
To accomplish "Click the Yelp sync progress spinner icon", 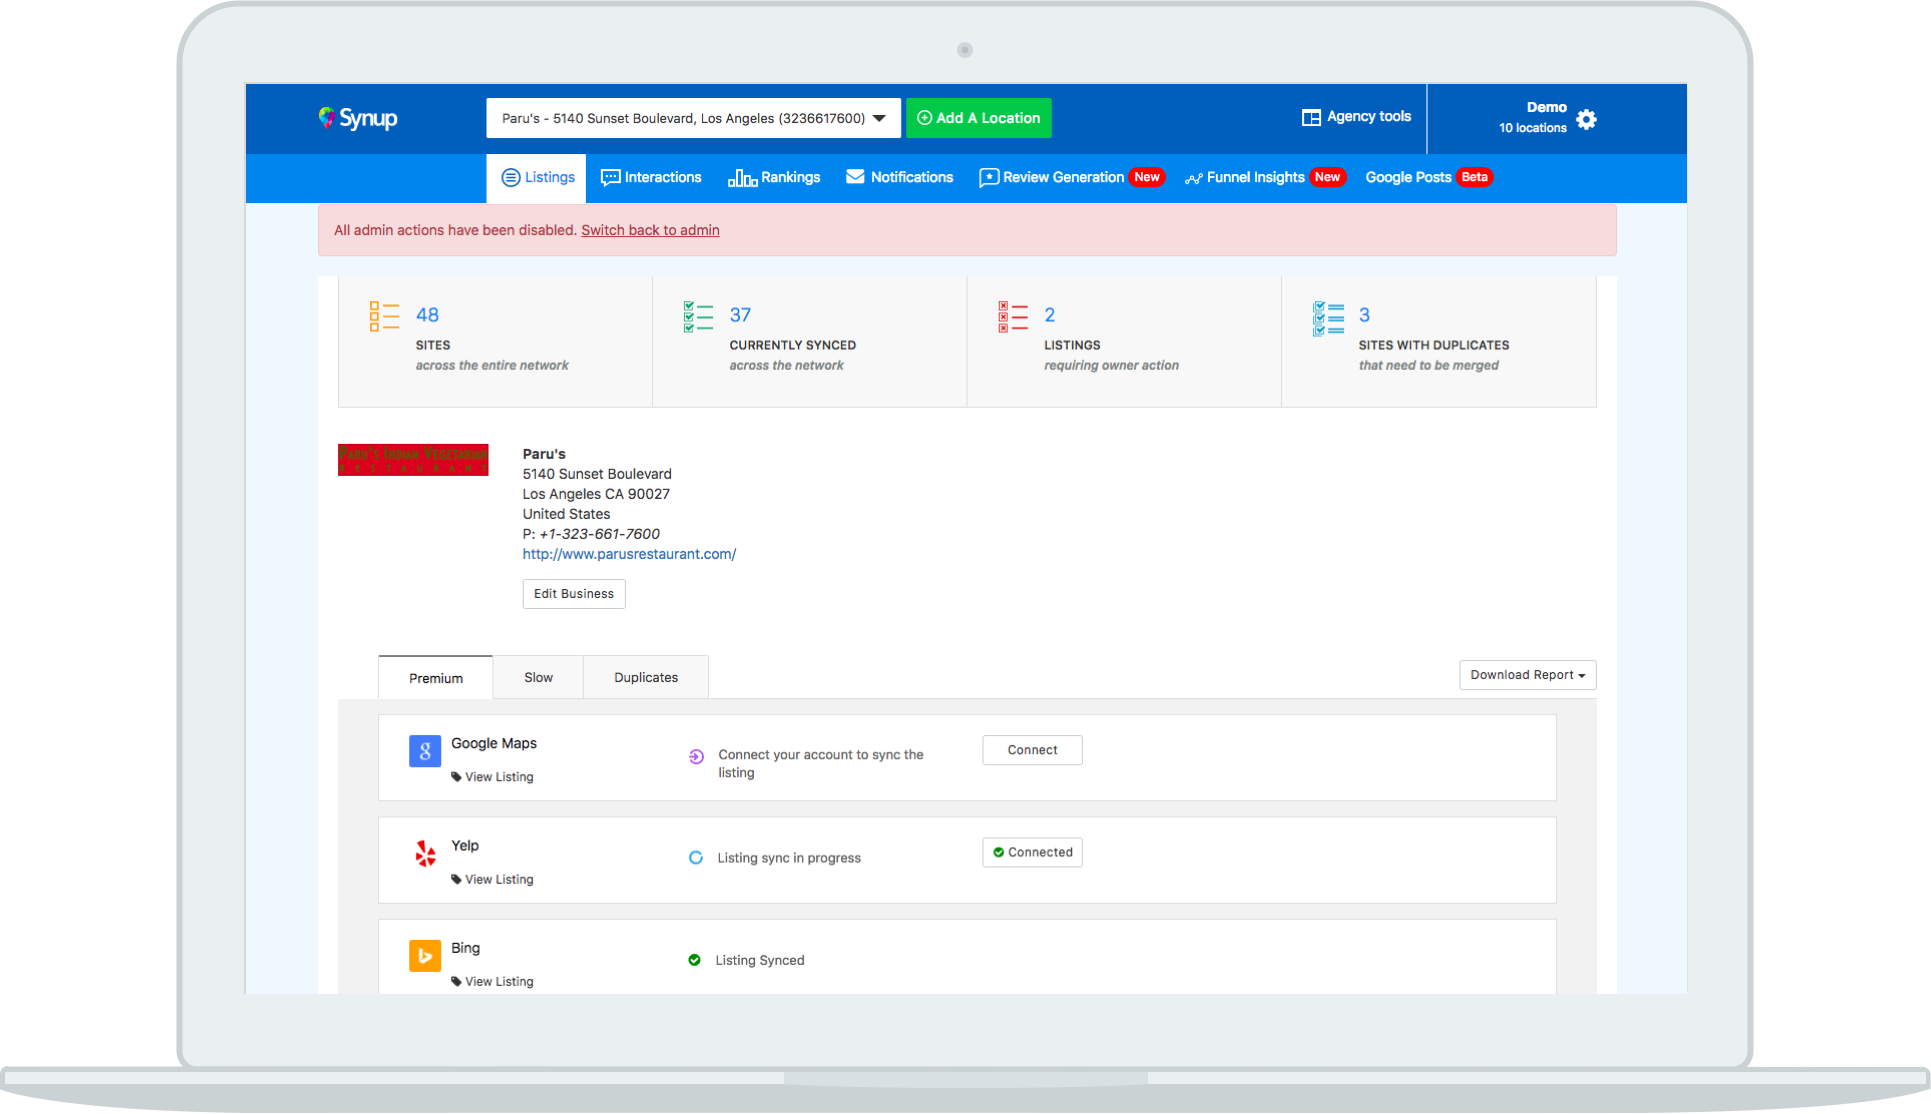I will coord(696,858).
